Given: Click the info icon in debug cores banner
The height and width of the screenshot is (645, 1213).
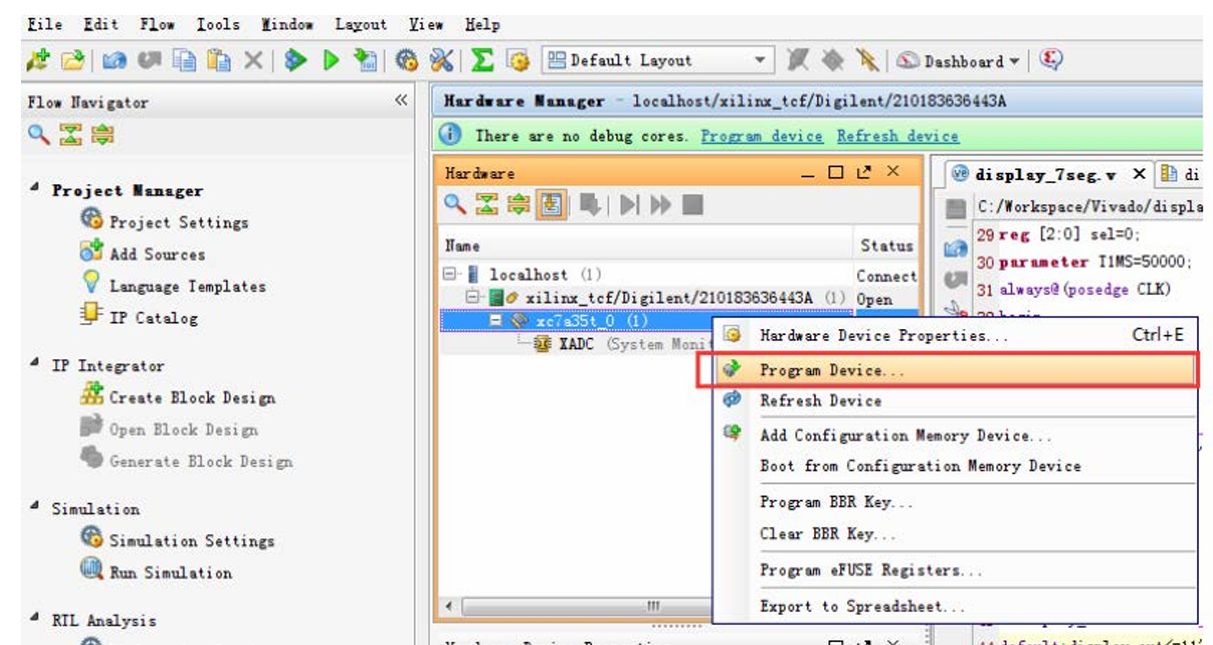Looking at the screenshot, I should click(x=451, y=135).
